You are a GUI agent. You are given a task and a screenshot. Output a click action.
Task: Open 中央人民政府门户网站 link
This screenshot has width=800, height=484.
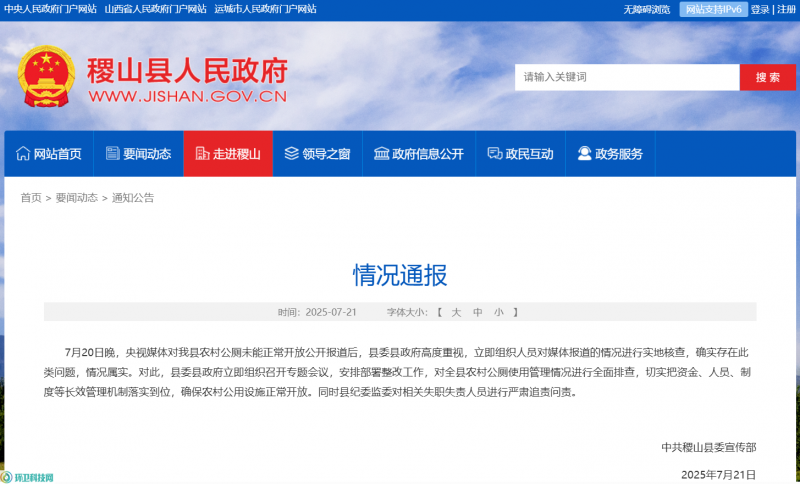pyautogui.click(x=50, y=9)
